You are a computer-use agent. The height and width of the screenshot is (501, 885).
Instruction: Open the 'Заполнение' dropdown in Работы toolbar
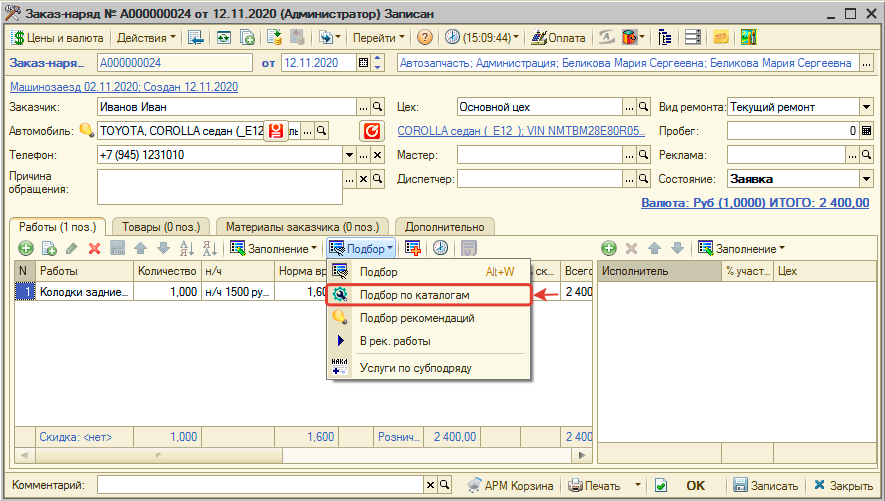click(x=274, y=248)
